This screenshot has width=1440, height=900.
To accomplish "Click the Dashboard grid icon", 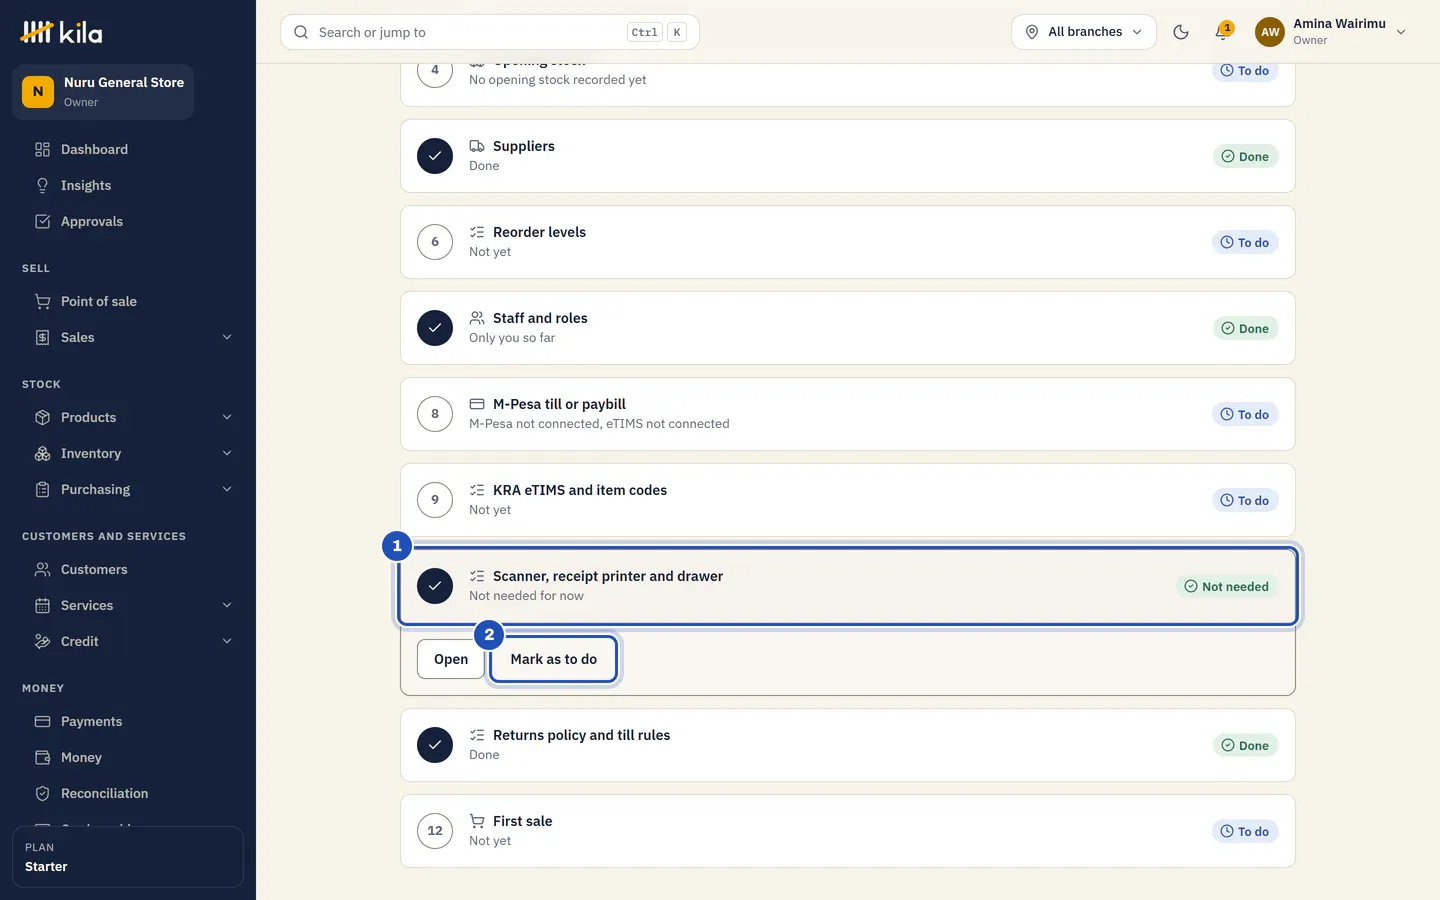I will [x=42, y=150].
